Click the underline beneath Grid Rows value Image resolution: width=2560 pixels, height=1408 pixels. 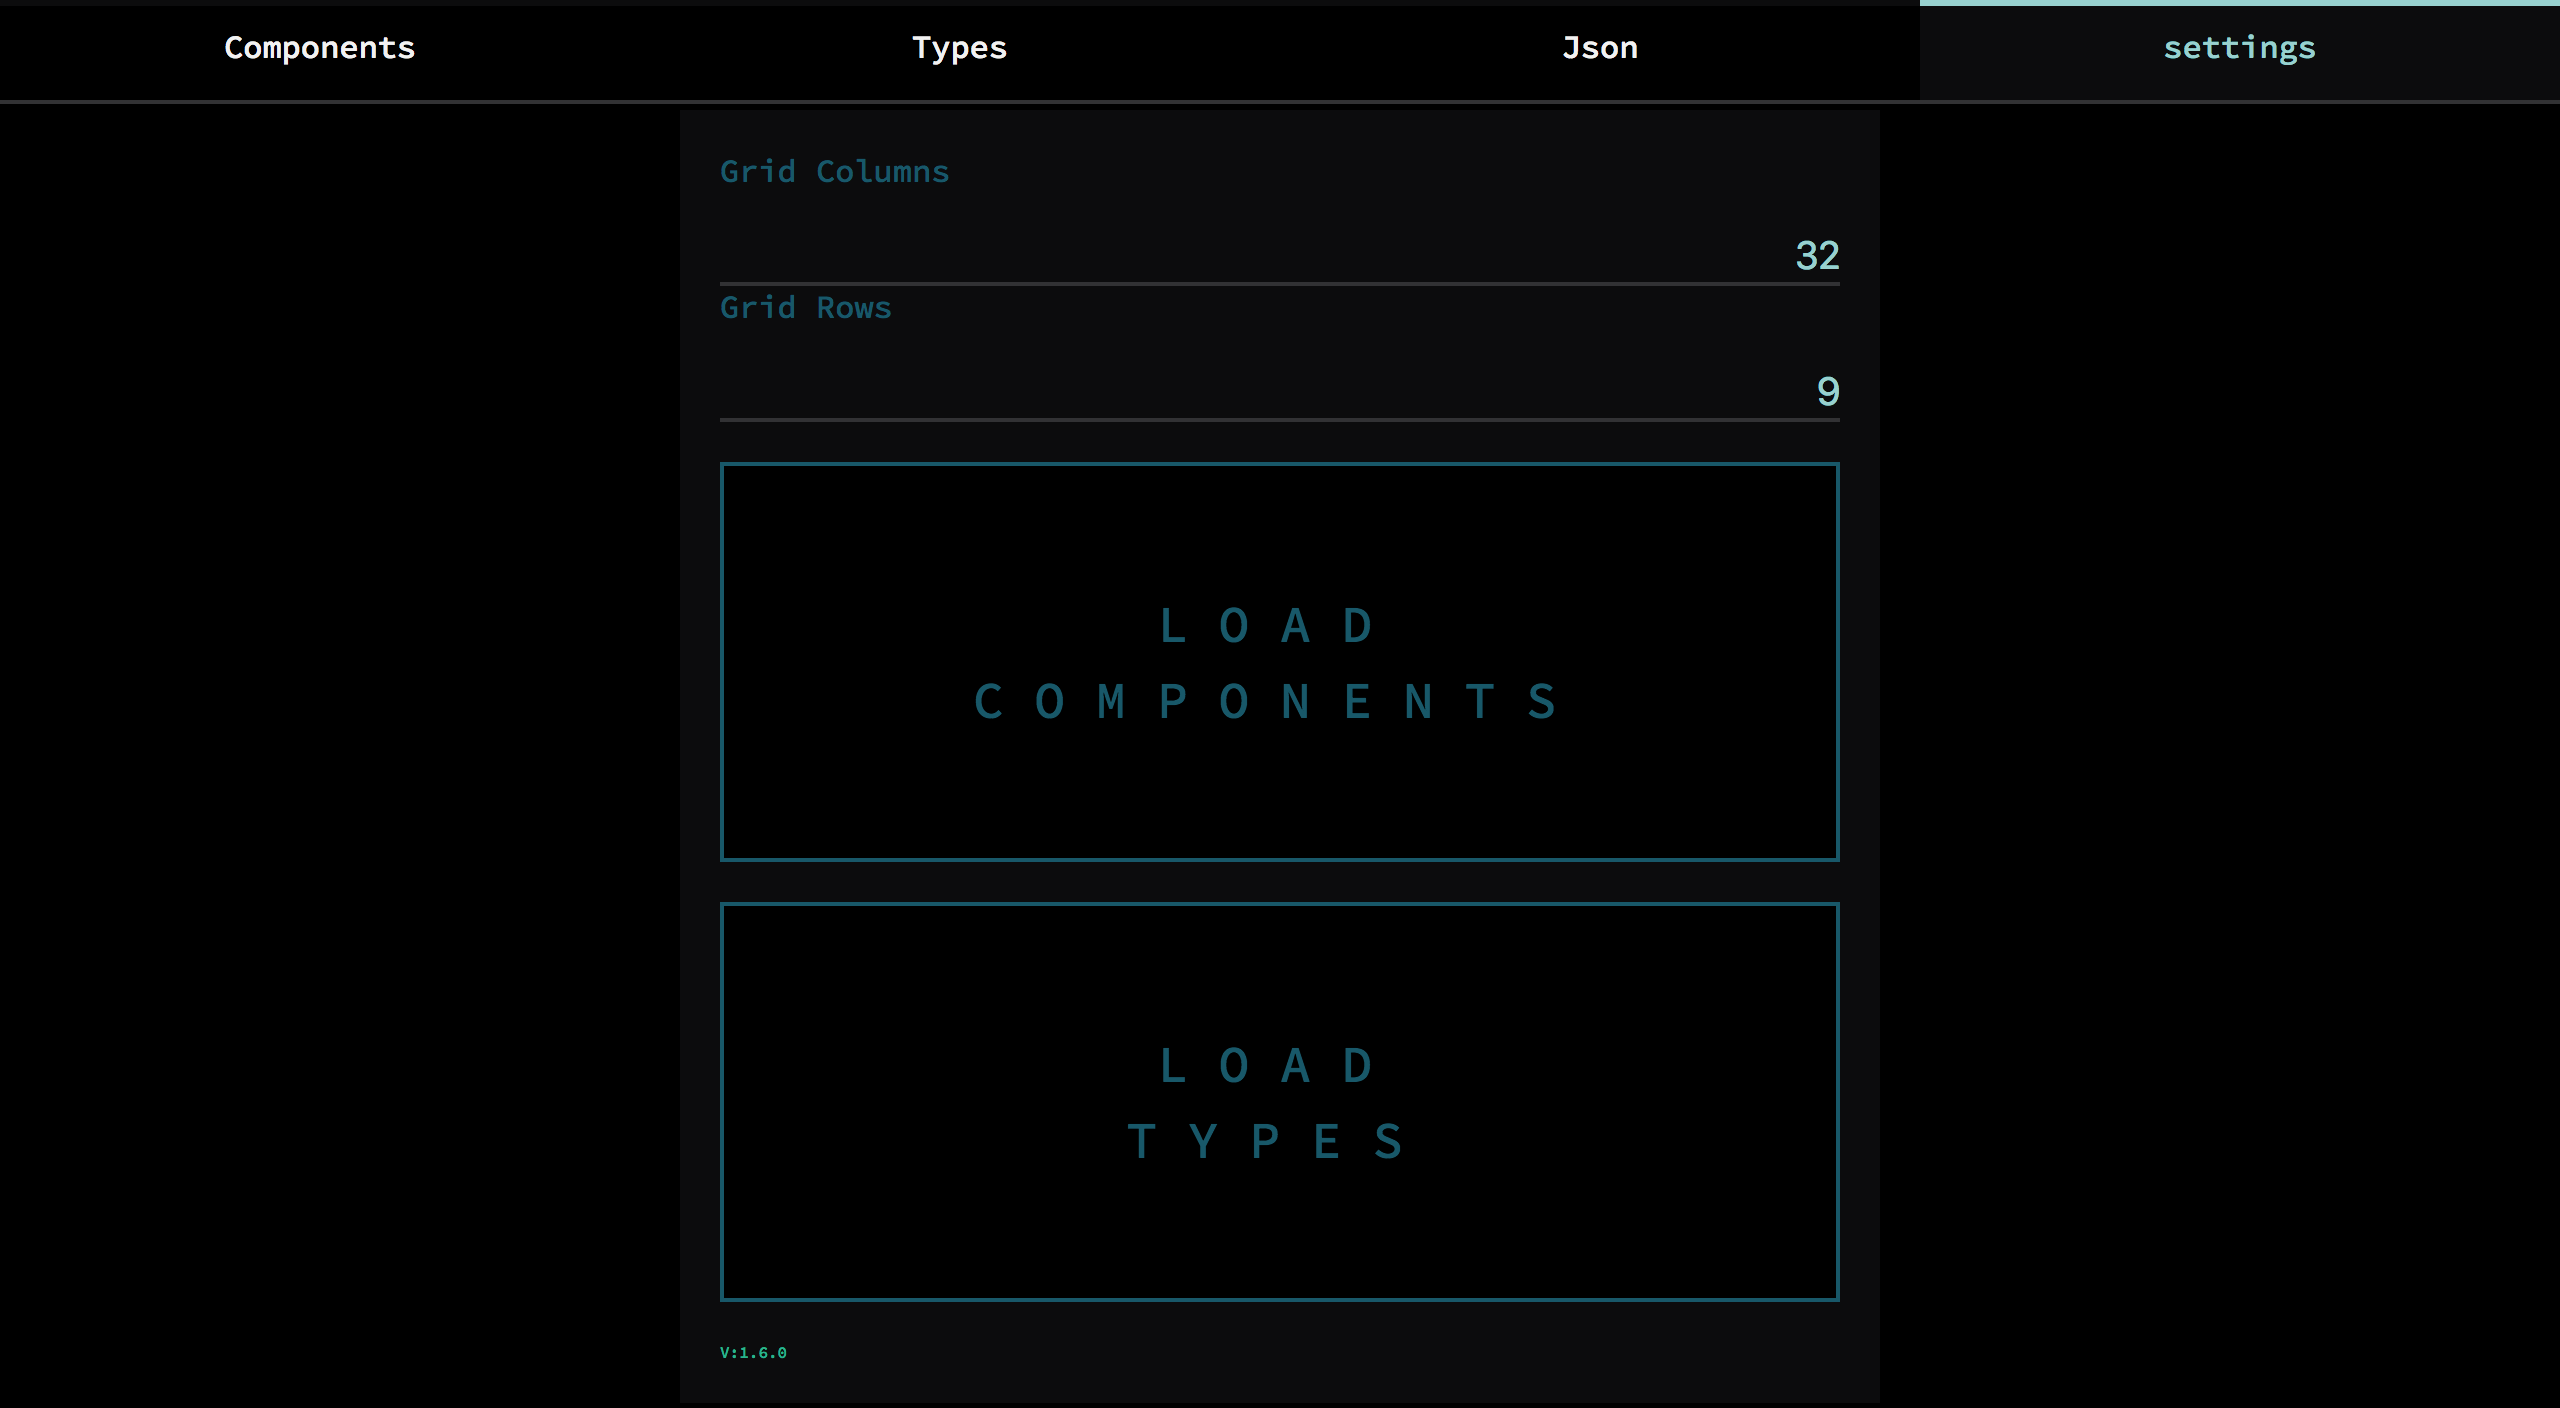pyautogui.click(x=1278, y=420)
